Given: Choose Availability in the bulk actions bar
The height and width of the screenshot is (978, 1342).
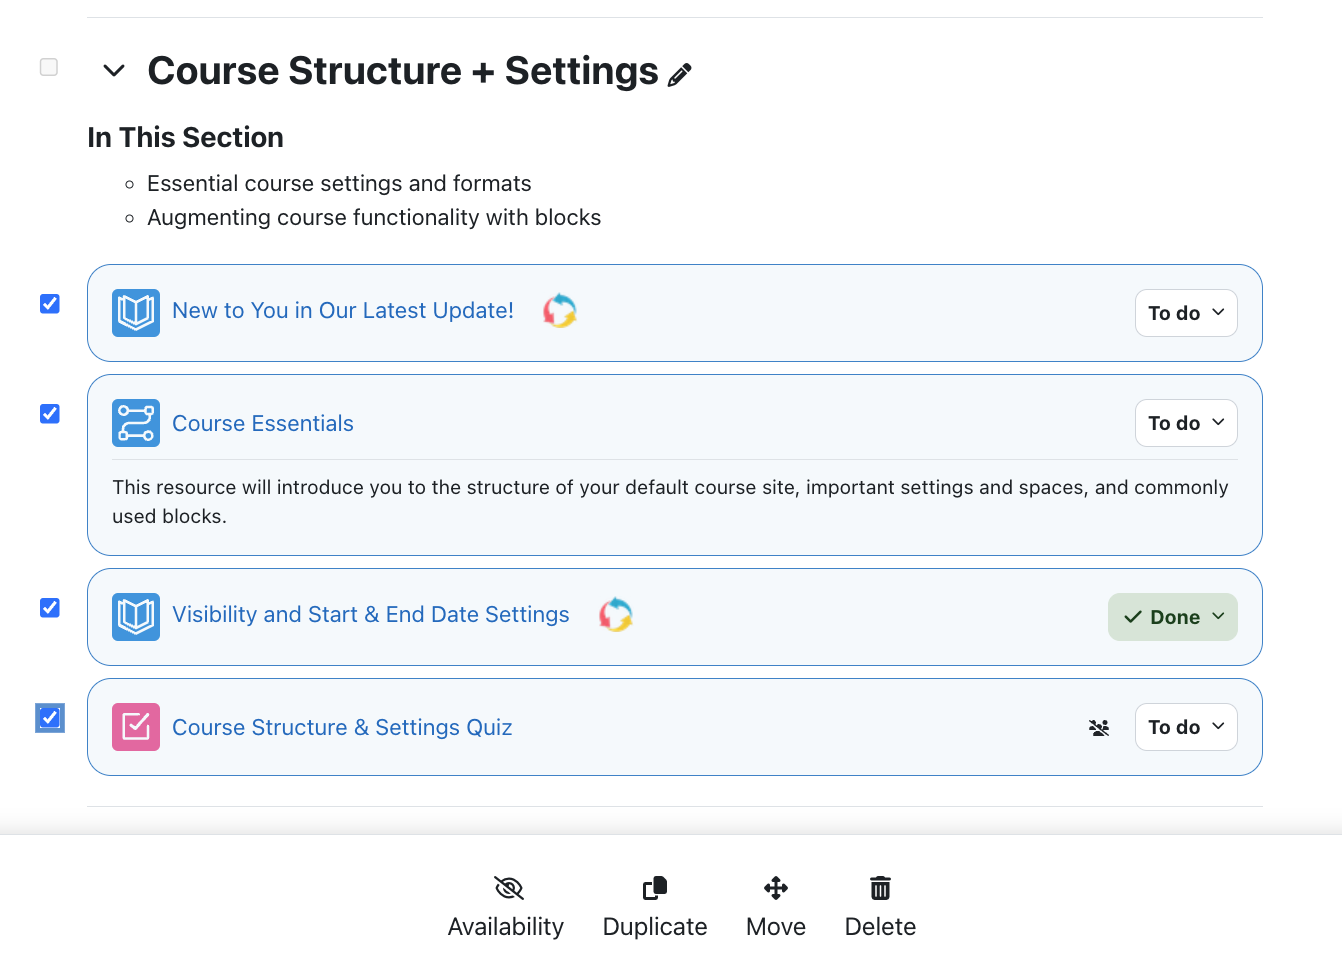Looking at the screenshot, I should pyautogui.click(x=506, y=907).
